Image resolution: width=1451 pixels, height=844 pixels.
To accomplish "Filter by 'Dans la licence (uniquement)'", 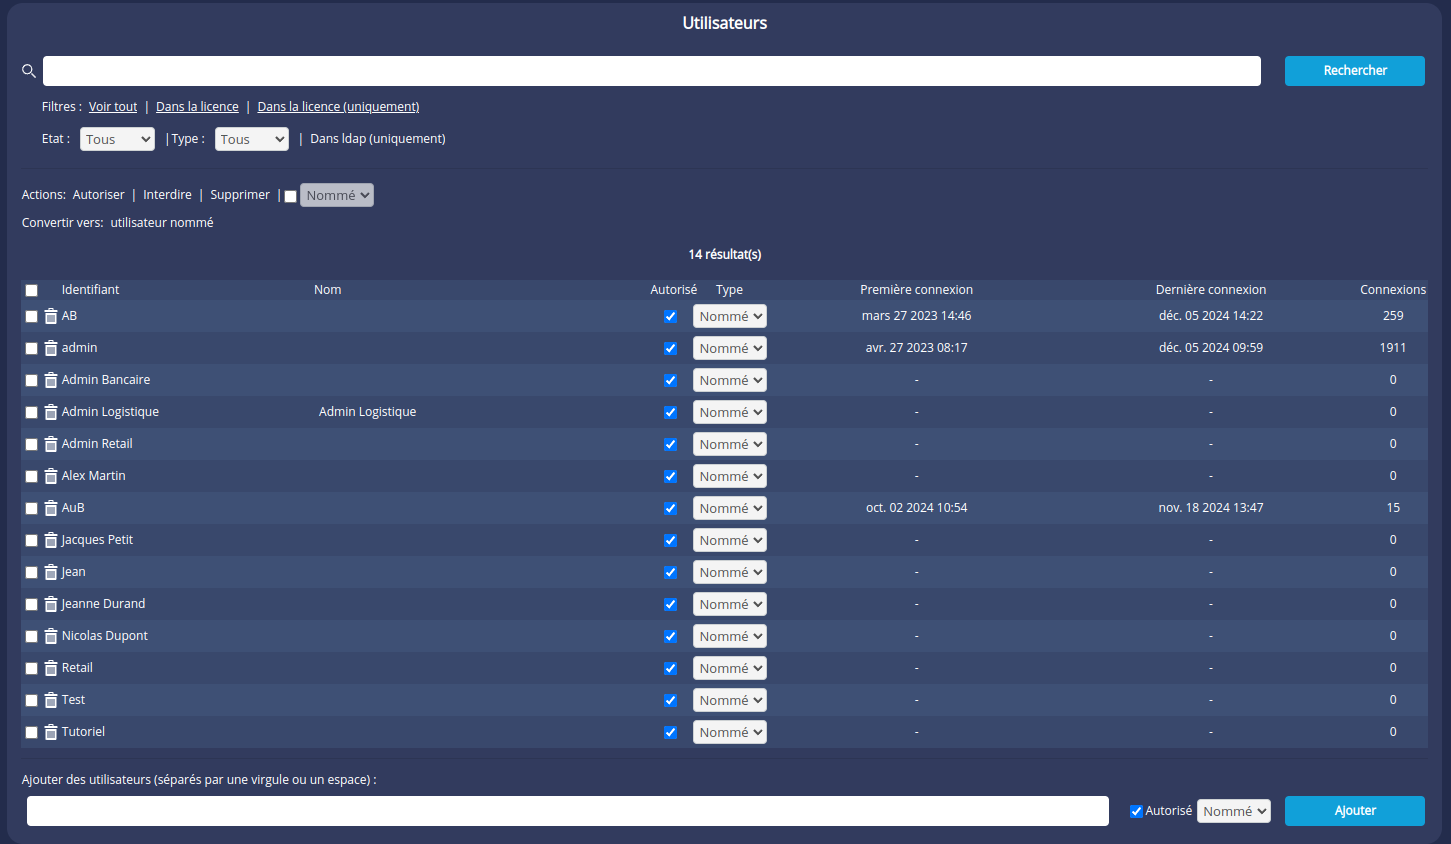I will tap(338, 107).
